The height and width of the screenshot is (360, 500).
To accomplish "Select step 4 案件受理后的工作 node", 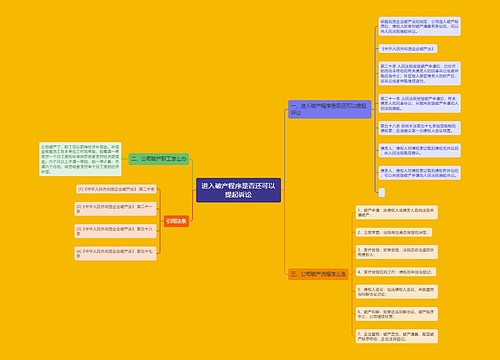I will 396,272.
